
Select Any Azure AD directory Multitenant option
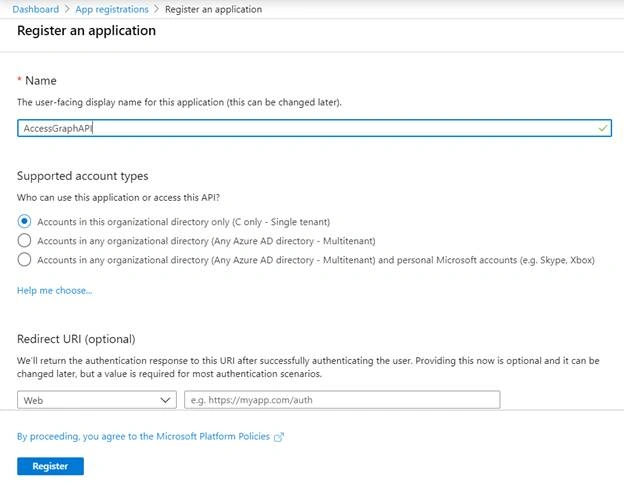tap(24, 240)
